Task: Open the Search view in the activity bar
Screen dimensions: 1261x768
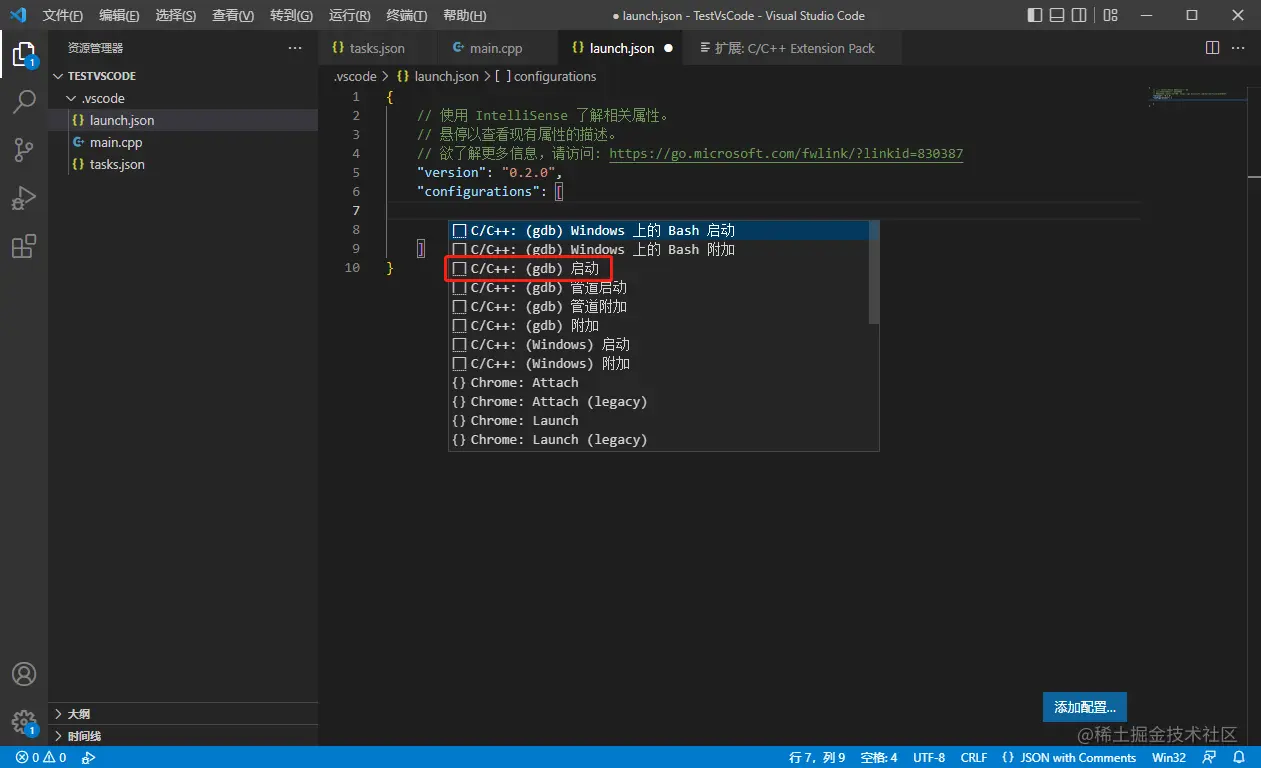Action: pos(24,101)
